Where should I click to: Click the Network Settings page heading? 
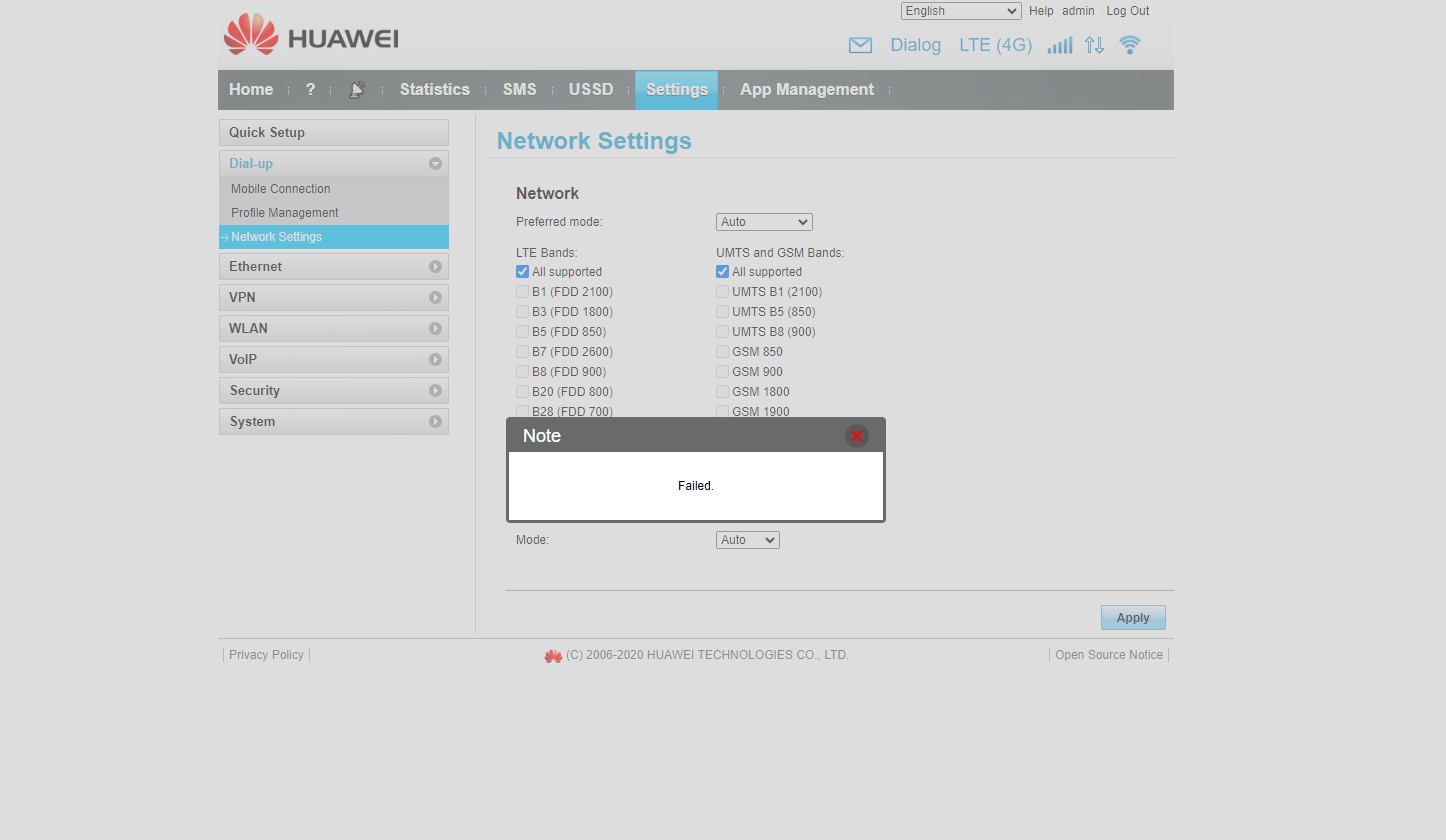(x=594, y=141)
